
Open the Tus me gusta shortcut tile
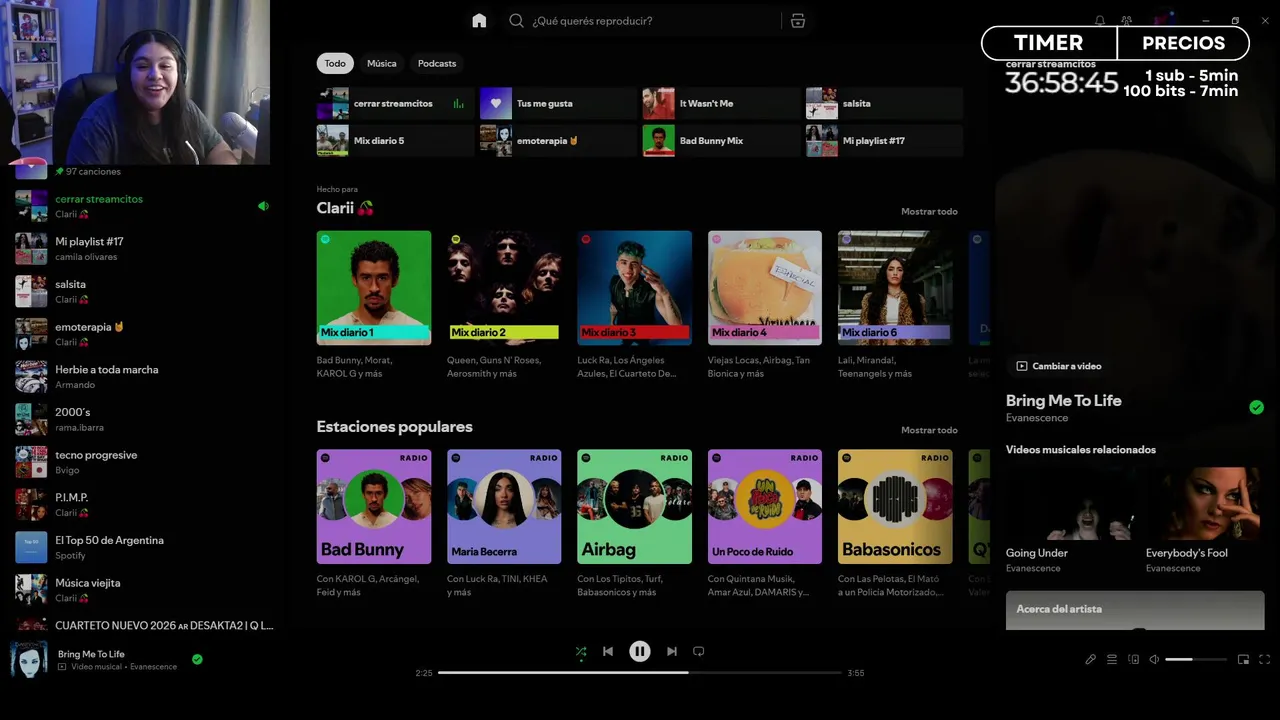point(558,103)
